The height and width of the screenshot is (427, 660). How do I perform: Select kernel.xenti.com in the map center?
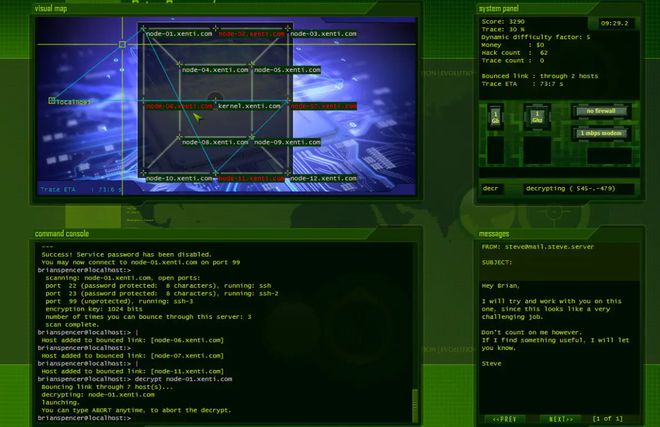click(248, 106)
